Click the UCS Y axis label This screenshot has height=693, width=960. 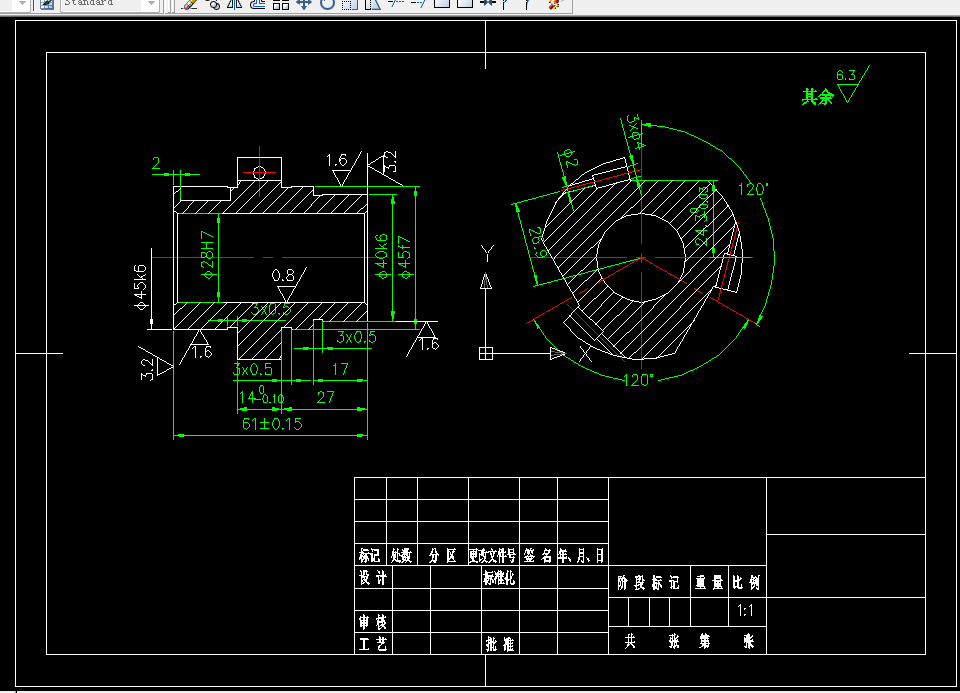click(487, 253)
